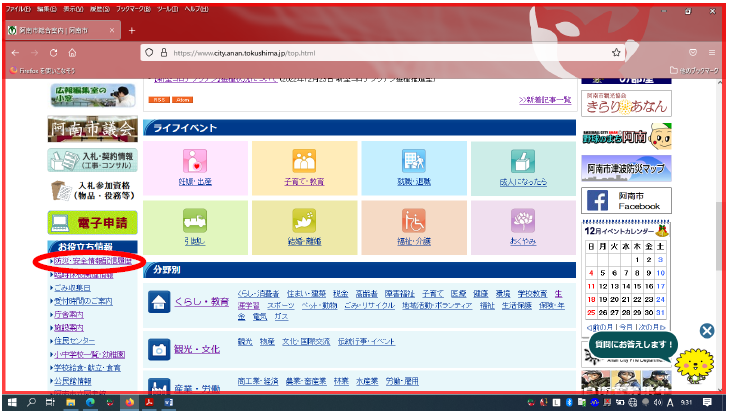
Task: Open a new browser tab
Action: (x=132, y=31)
